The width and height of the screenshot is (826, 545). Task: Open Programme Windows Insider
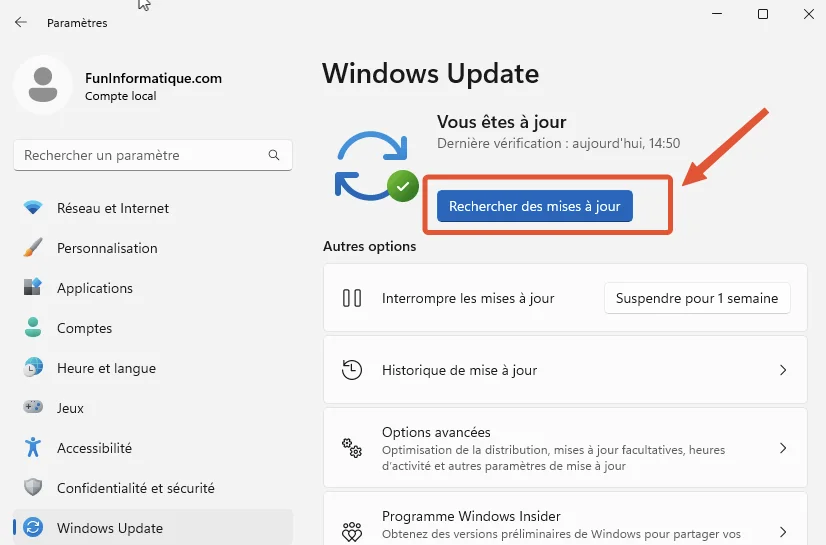[565, 518]
